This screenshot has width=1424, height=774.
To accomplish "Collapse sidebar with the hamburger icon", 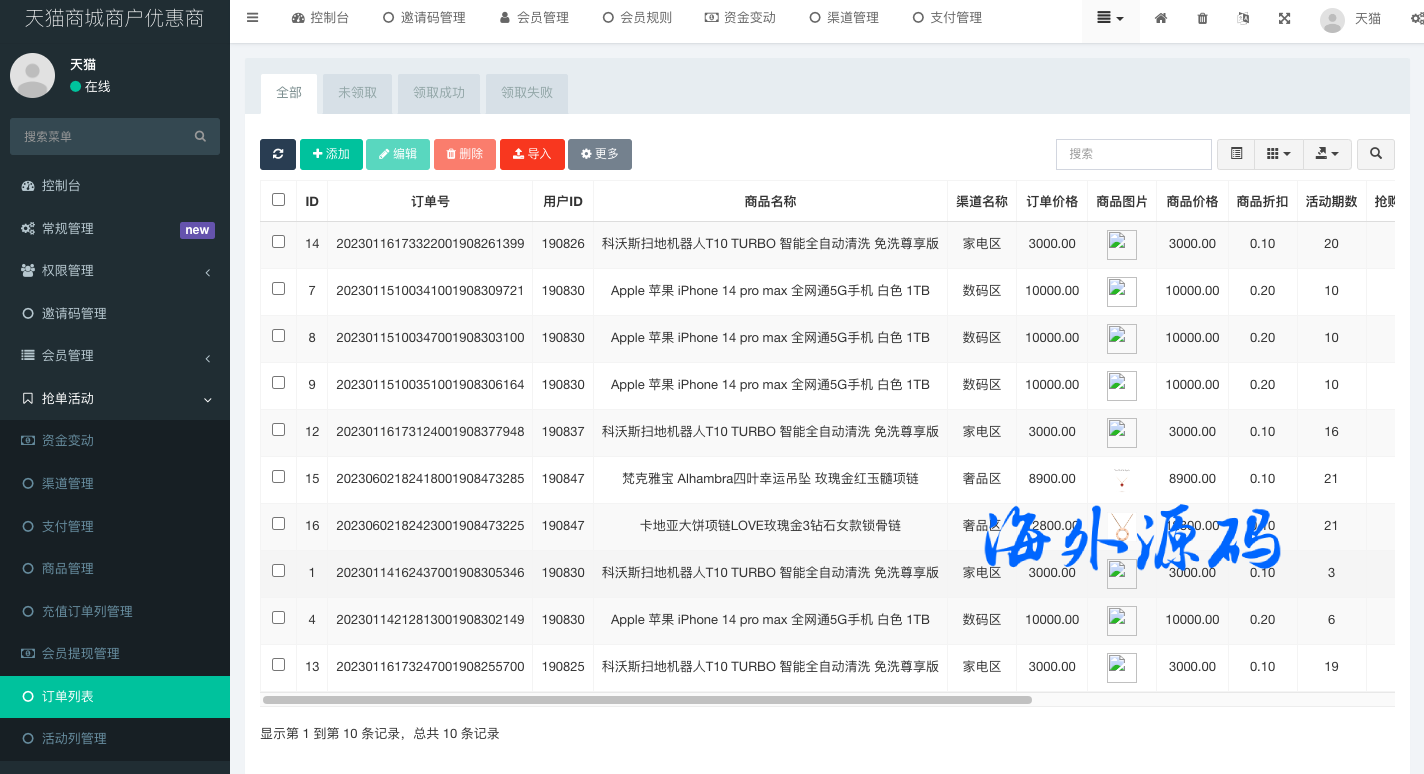I will click(x=252, y=17).
